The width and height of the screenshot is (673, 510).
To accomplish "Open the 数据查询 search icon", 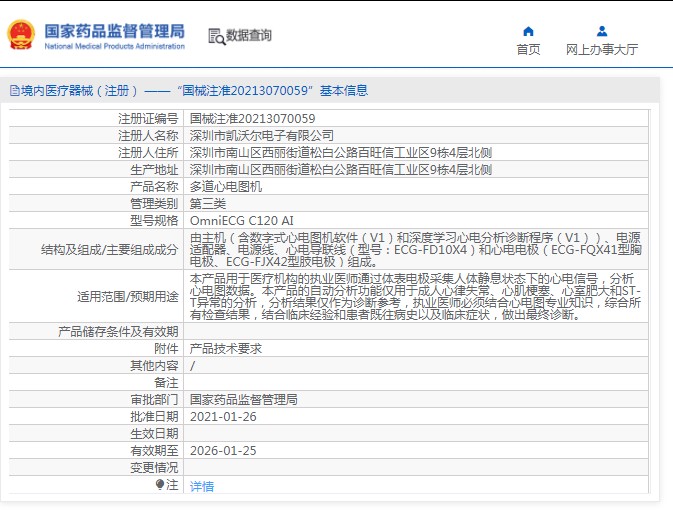I will point(217,36).
